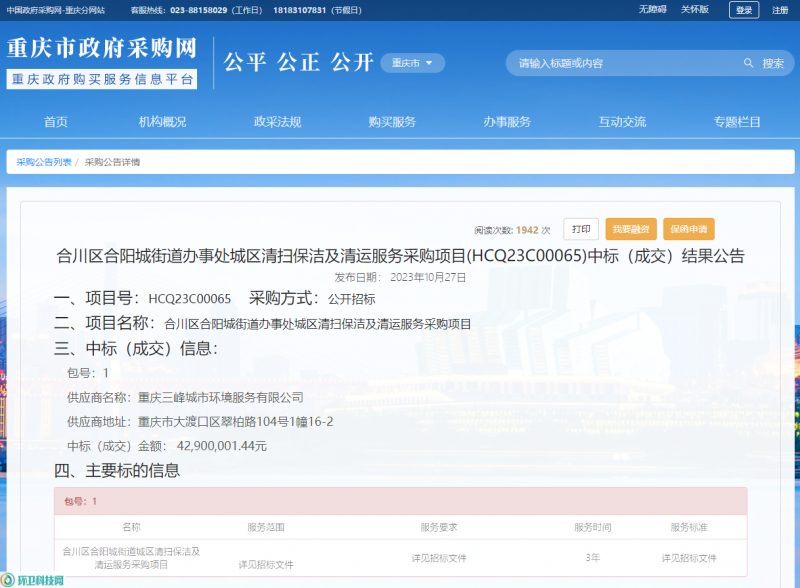Open the 首页 navigation tab
800x588 pixels.
tap(56, 122)
